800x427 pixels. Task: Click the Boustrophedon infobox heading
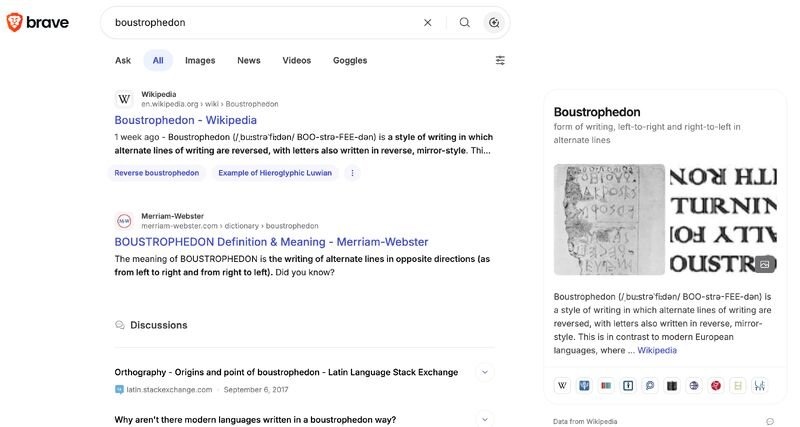tap(597, 112)
